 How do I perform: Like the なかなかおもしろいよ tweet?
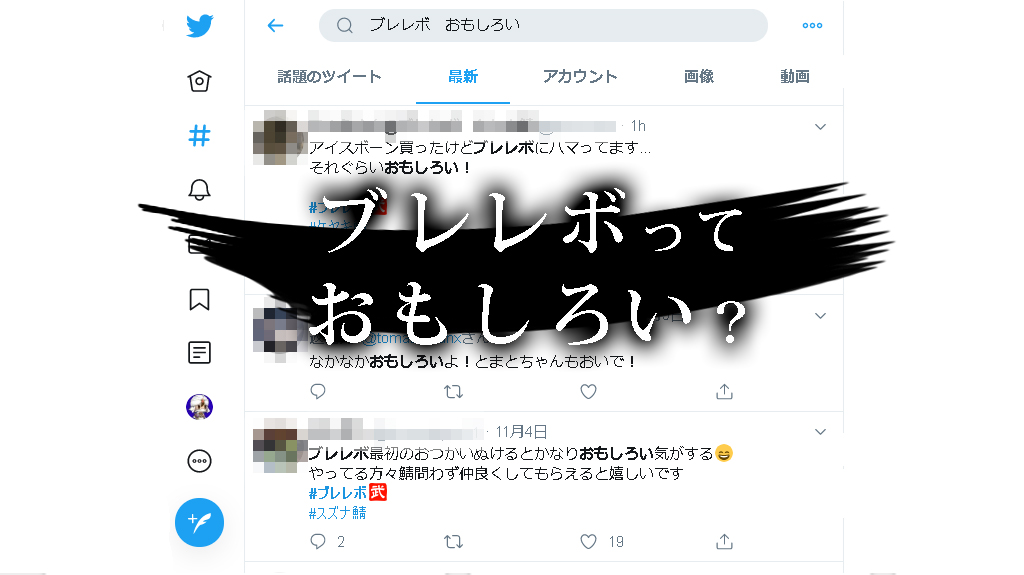tap(588, 391)
